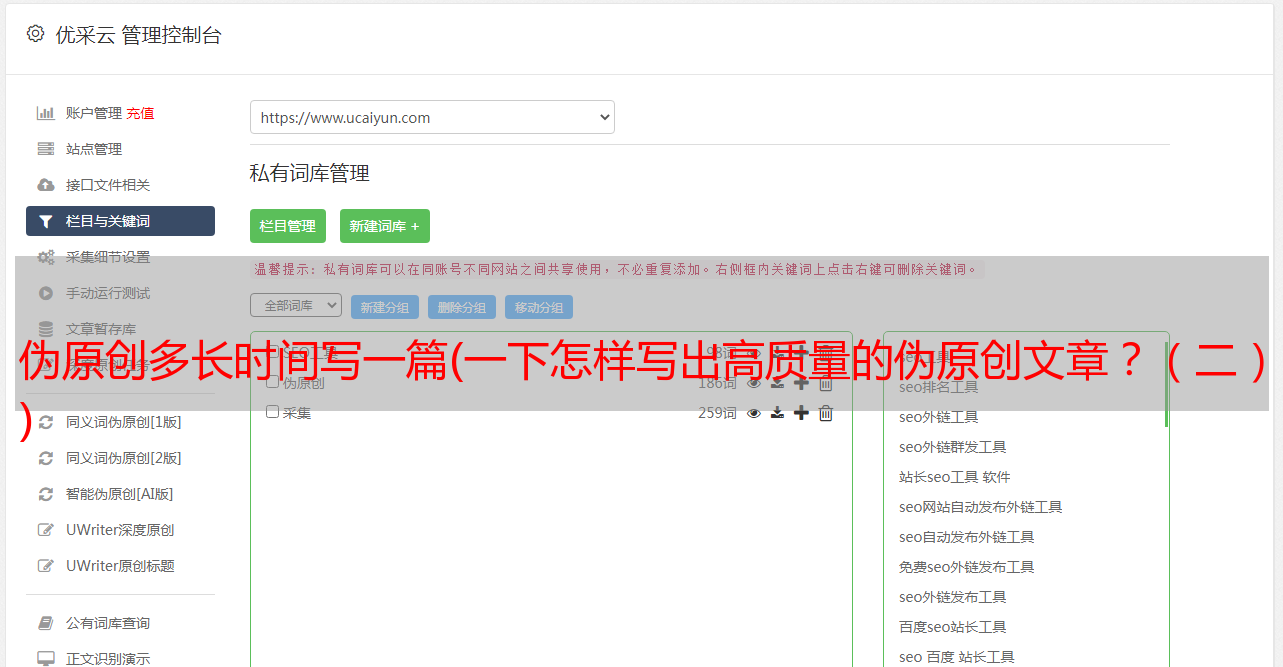This screenshot has width=1283, height=667.
Task: Download the 采集 word library
Action: (777, 413)
